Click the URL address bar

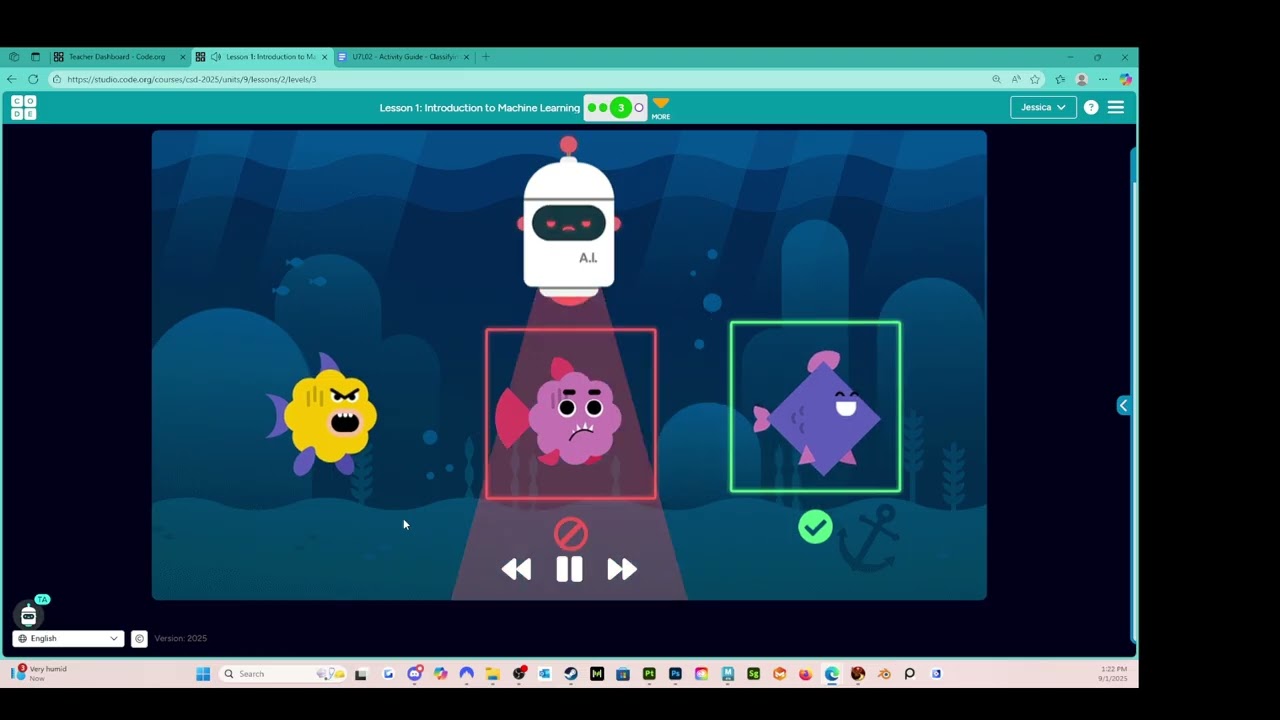click(520, 79)
